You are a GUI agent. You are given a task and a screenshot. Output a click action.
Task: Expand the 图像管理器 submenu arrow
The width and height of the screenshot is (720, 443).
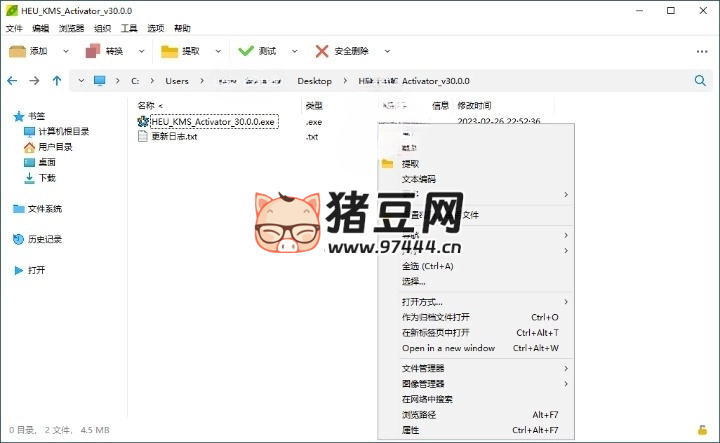566,384
